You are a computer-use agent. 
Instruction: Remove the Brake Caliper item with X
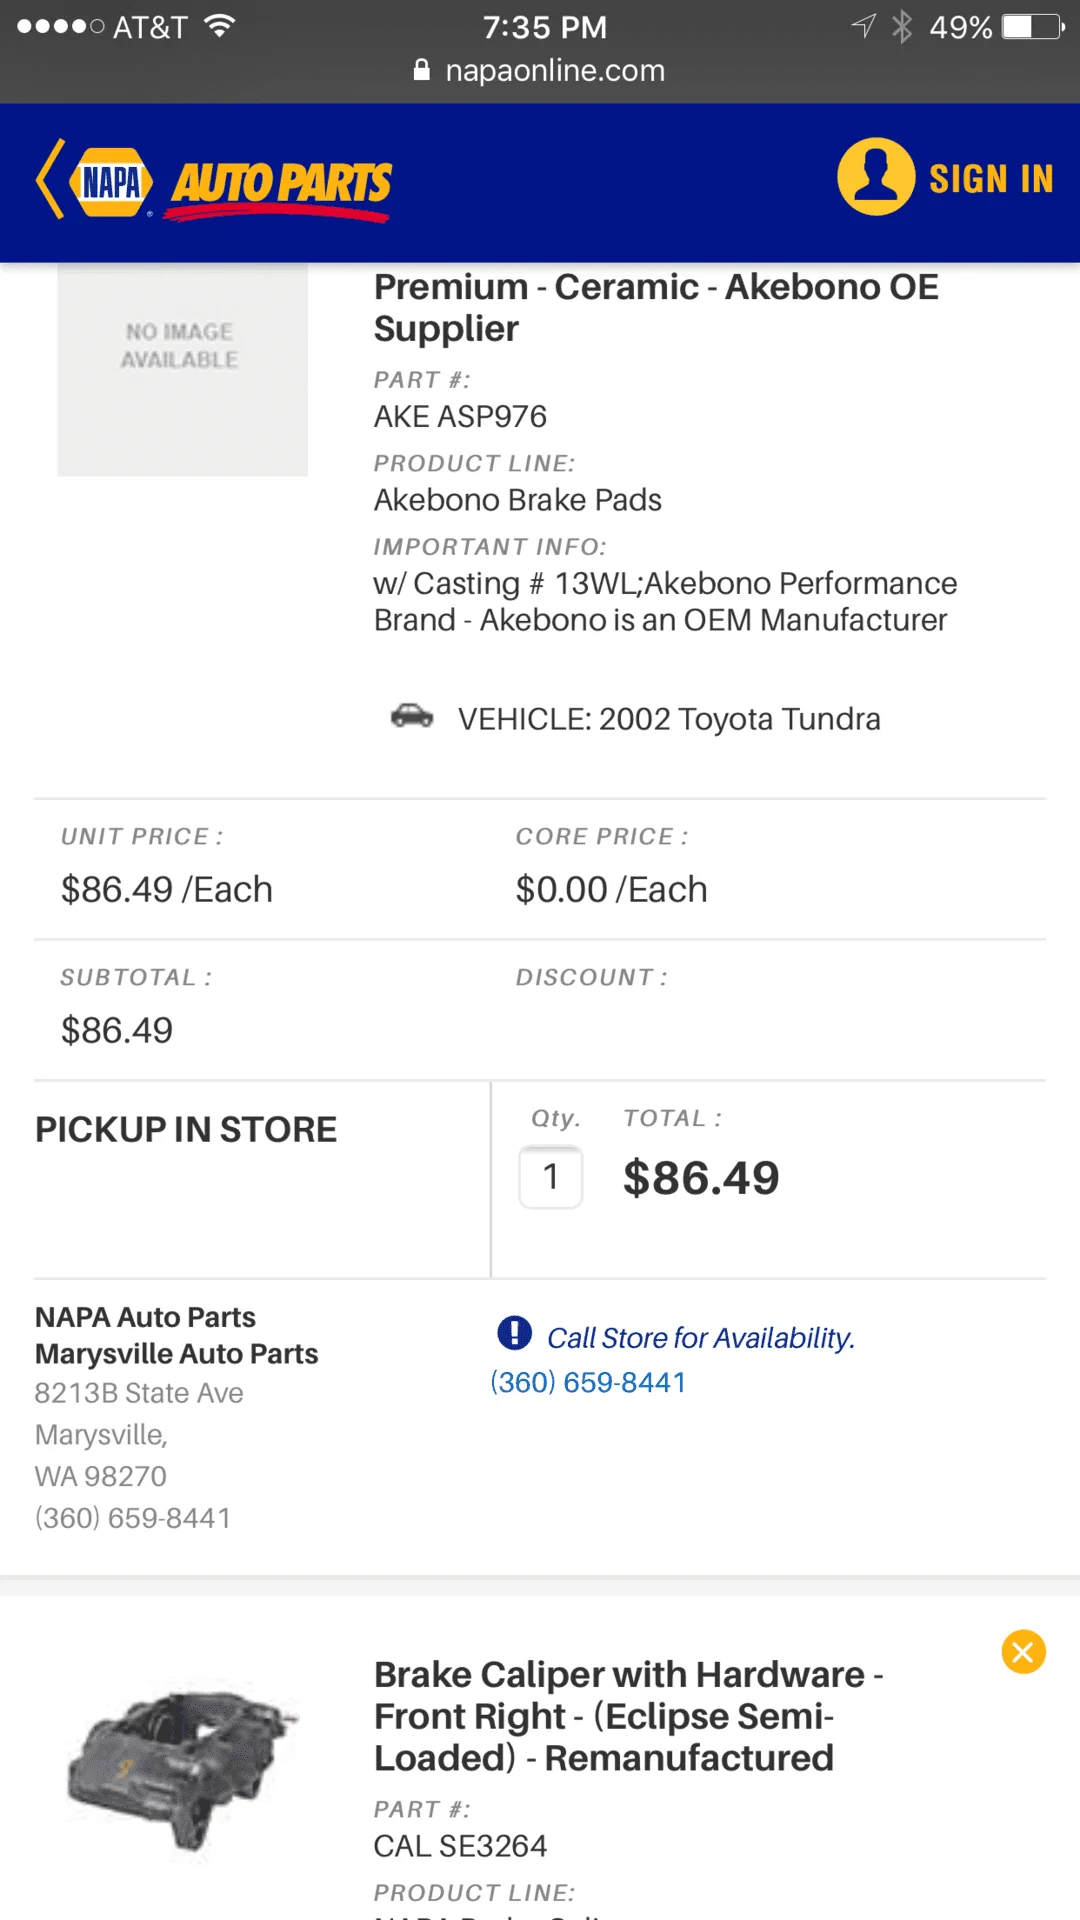pyautogui.click(x=1023, y=1651)
